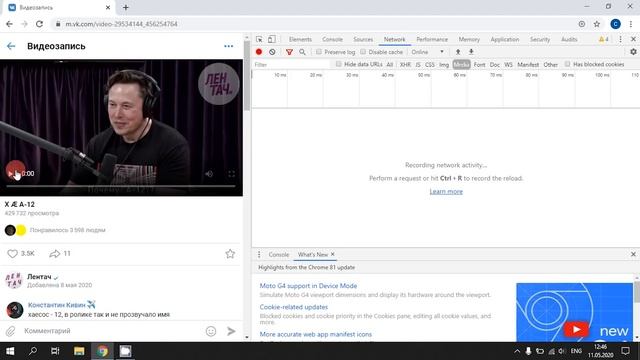Enable the Preserve log checkbox
Viewport: 640px width, 360px height.
pos(319,52)
